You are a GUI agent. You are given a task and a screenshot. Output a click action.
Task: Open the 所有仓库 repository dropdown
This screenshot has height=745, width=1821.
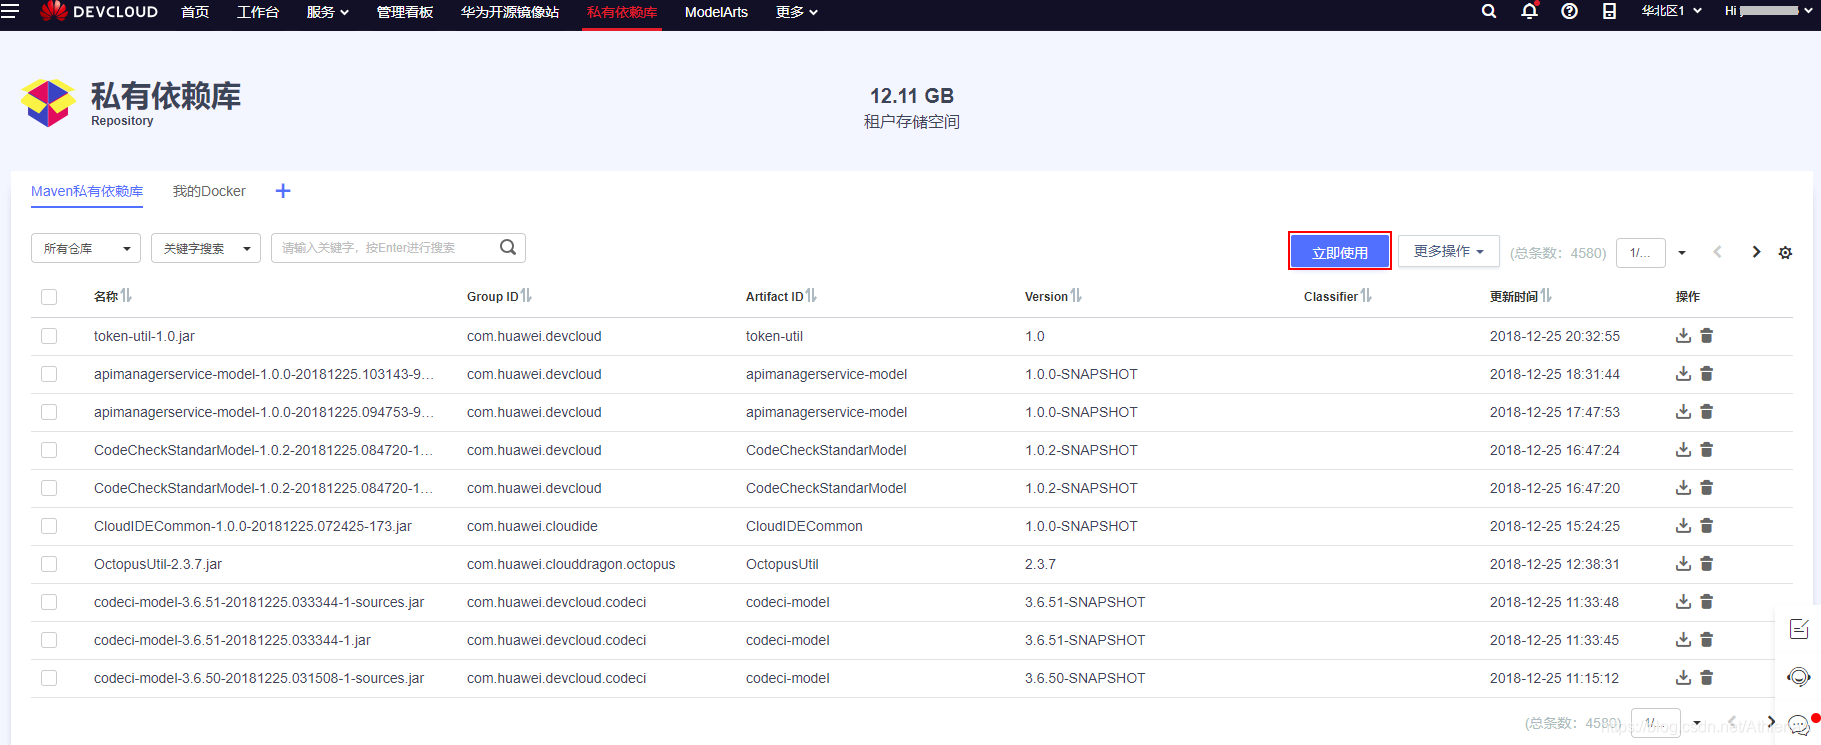tap(86, 248)
